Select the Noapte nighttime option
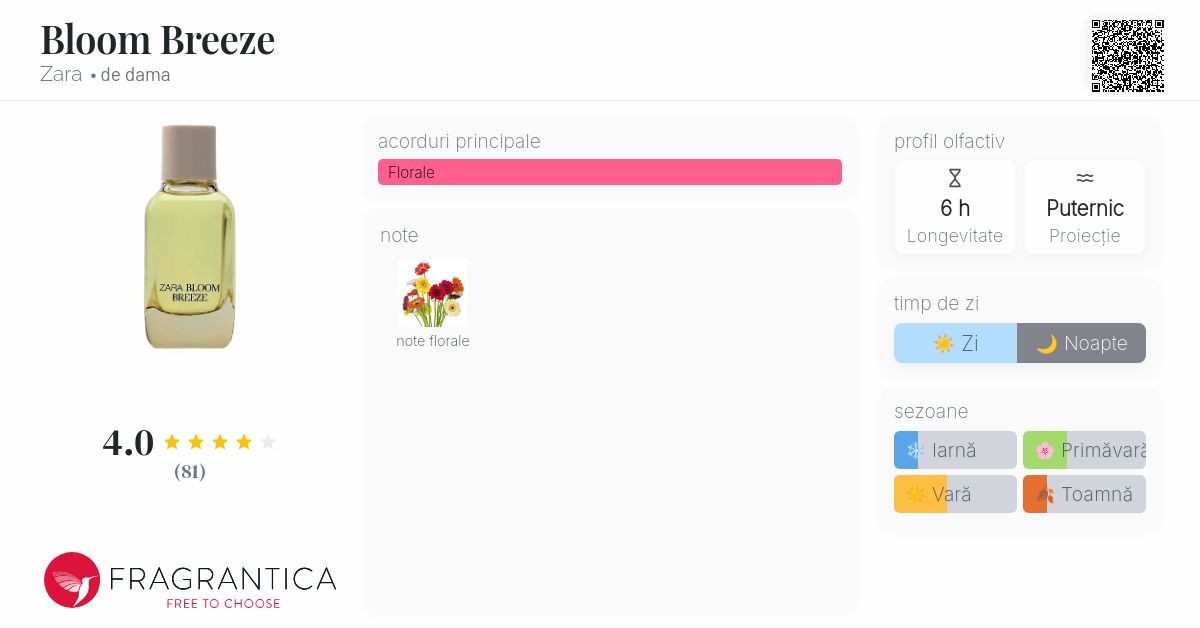Viewport: 1200px width, 628px height. tap(1081, 343)
